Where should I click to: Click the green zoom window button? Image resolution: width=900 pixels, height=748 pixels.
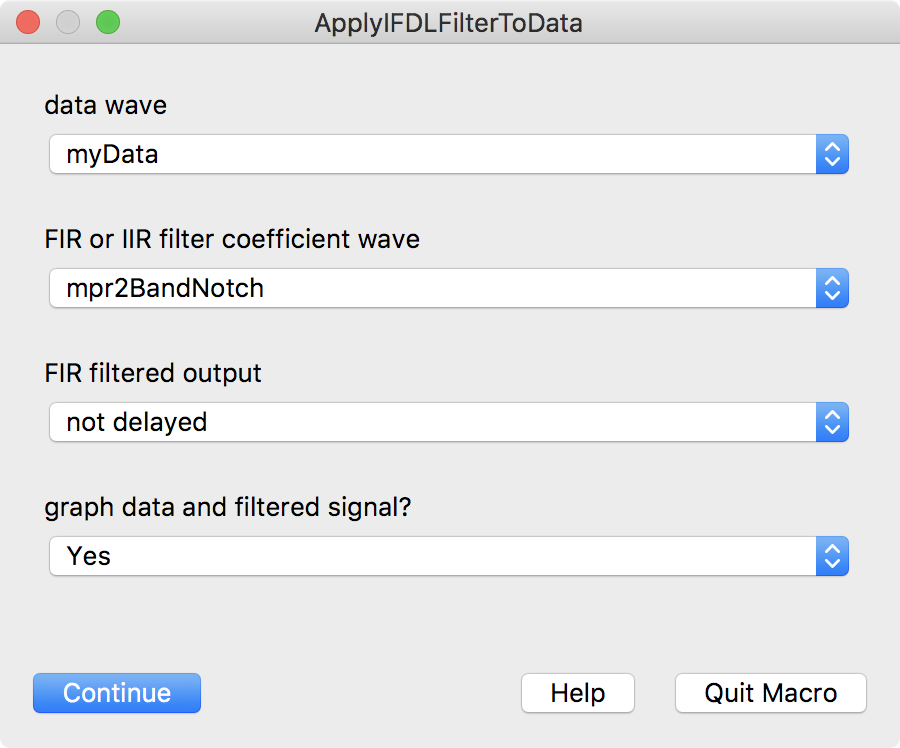pos(107,22)
